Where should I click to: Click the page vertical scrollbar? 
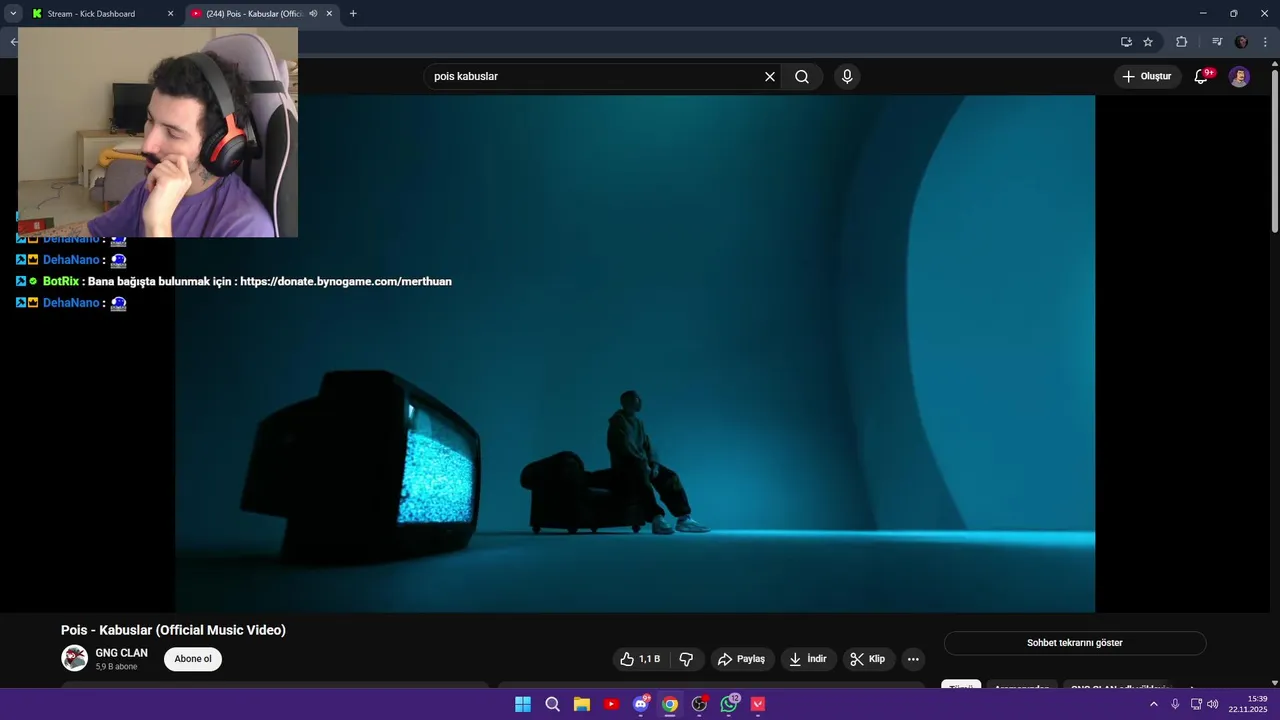click(x=1274, y=150)
